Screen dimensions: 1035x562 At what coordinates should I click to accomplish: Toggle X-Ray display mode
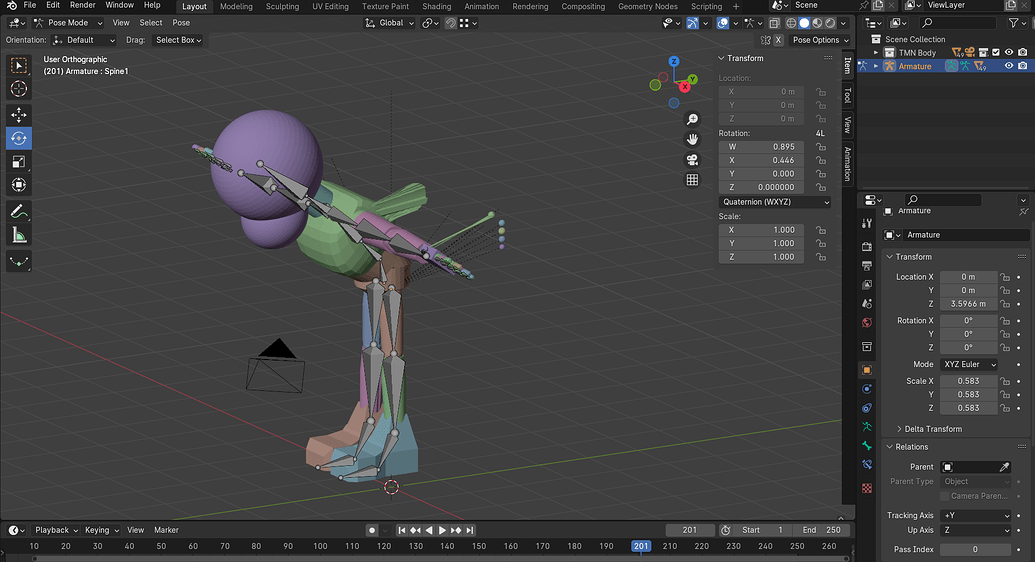(774, 23)
